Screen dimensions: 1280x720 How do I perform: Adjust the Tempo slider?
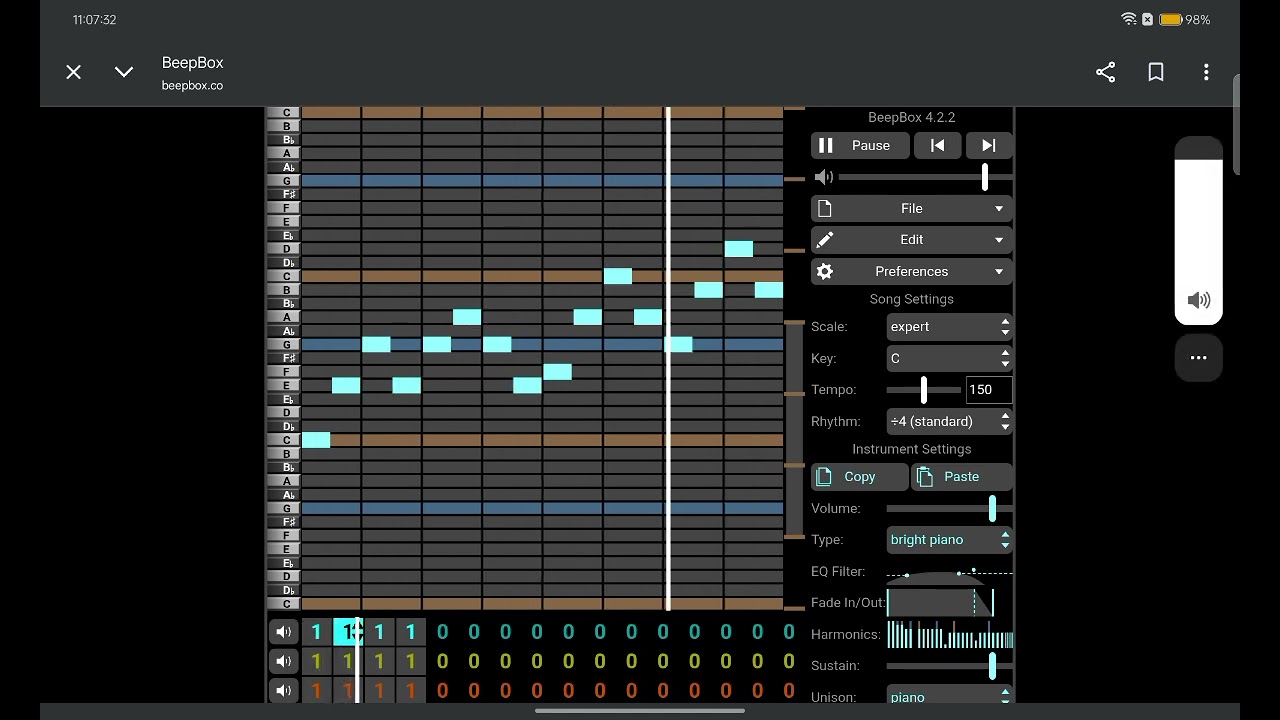tap(924, 390)
